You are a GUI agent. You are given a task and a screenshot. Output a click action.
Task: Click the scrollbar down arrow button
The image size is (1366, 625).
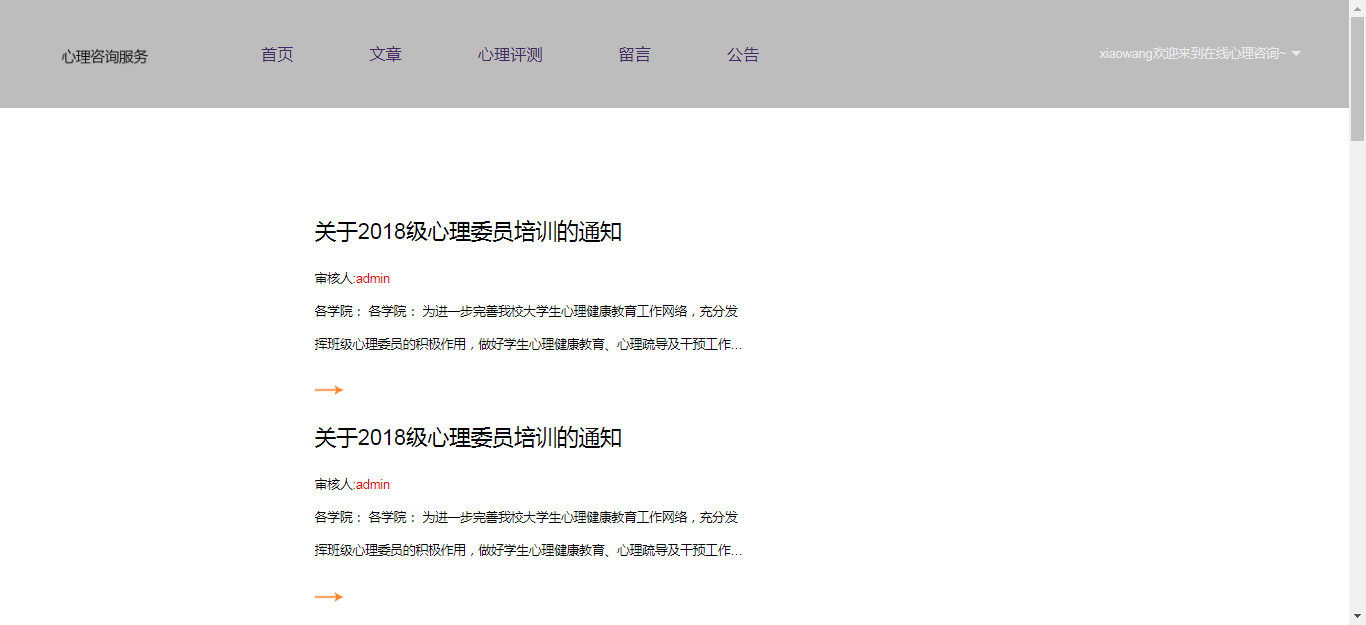pyautogui.click(x=1357, y=616)
